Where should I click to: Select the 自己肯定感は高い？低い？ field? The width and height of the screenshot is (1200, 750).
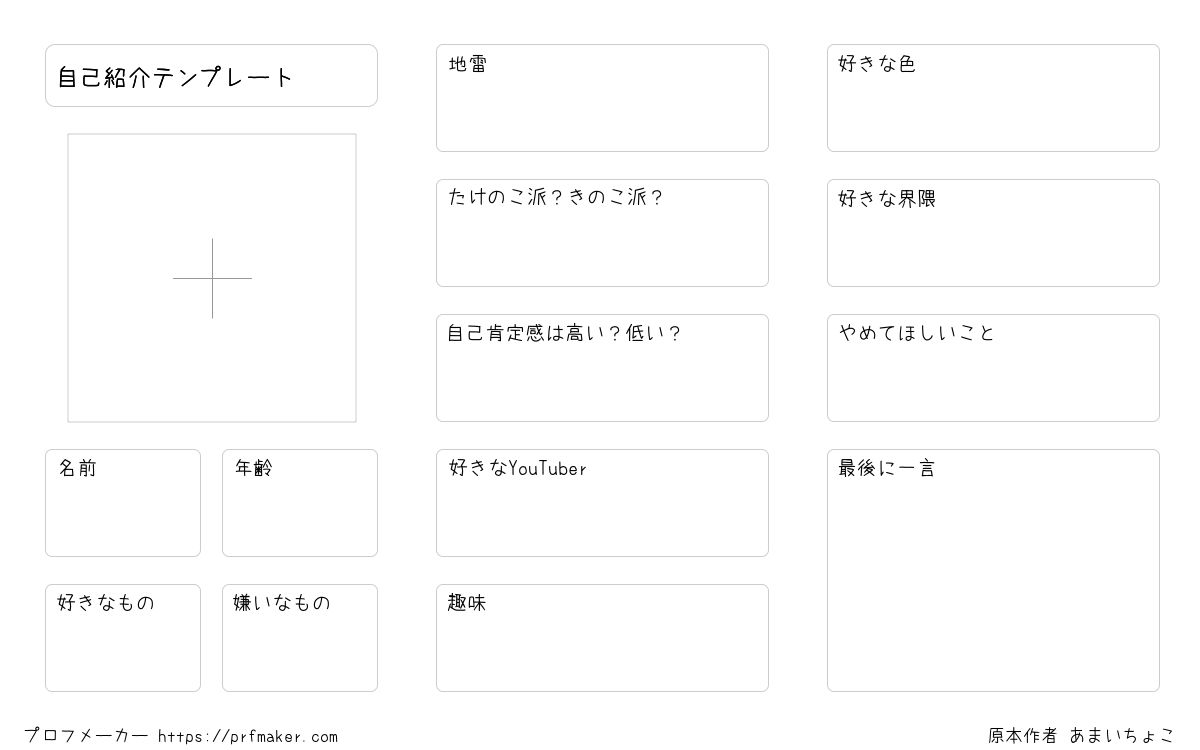(x=602, y=368)
